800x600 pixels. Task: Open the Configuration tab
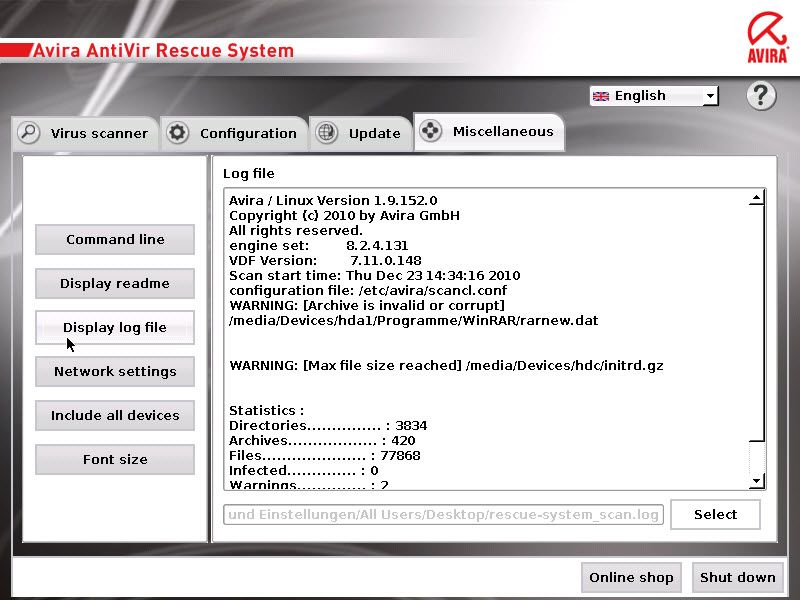[235, 133]
